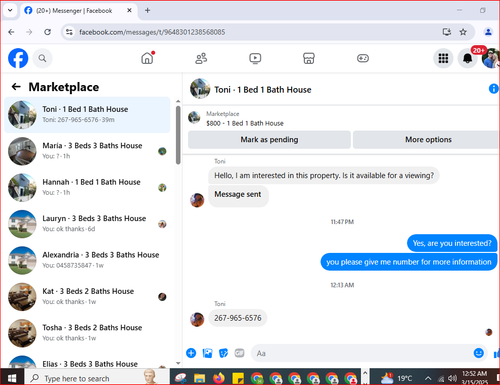
Task: Click the Facebook logo
Action: pos(18,58)
